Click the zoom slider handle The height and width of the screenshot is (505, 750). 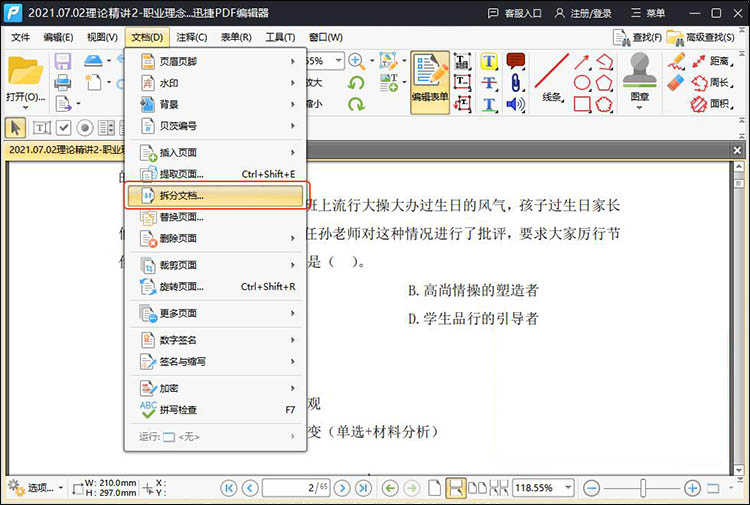coord(643,488)
